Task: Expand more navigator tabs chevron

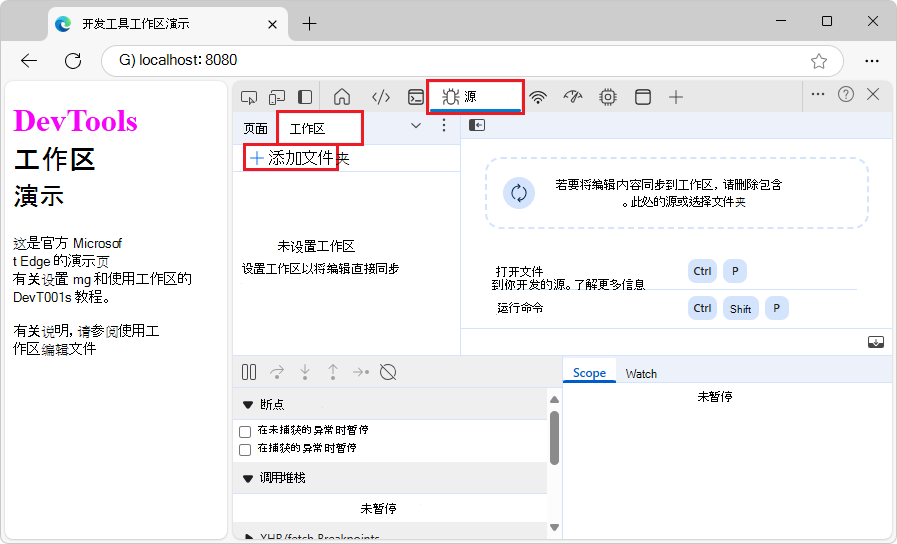Action: point(416,126)
